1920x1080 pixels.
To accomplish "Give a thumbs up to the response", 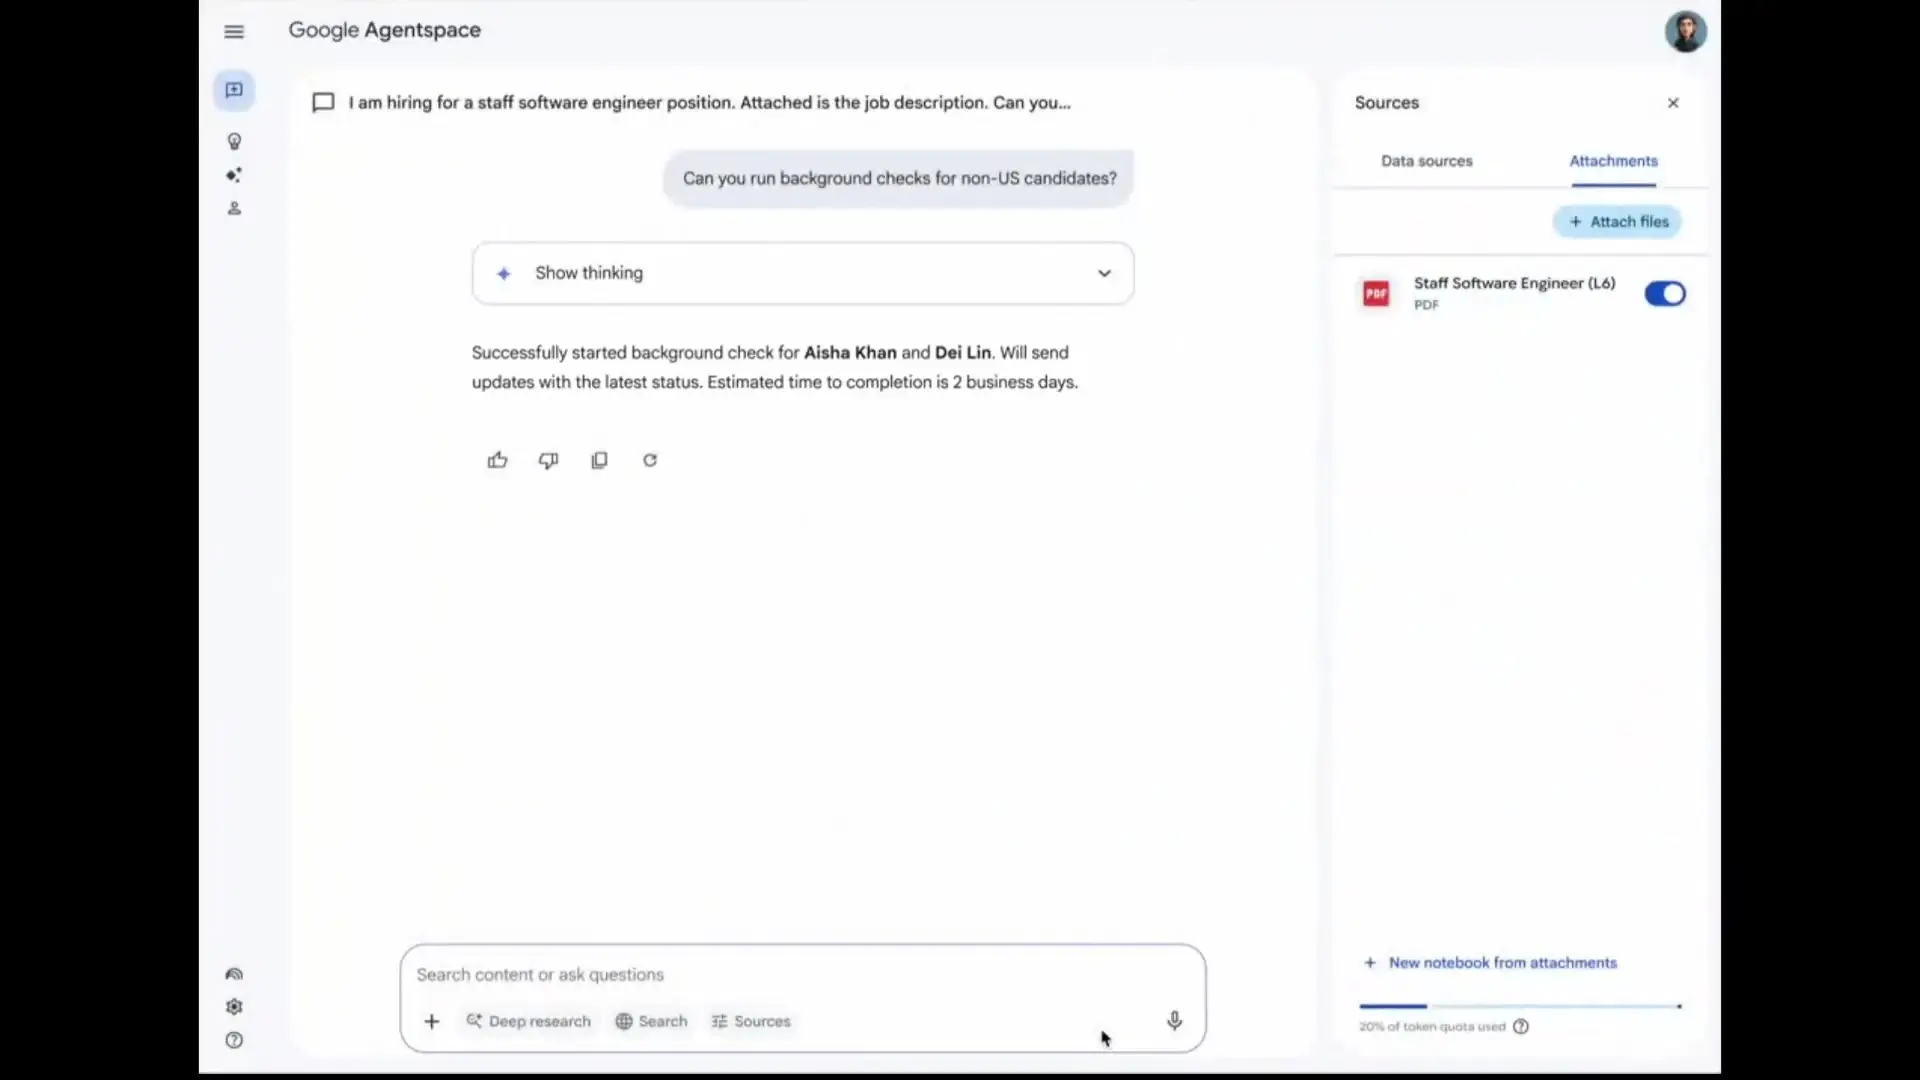I will (x=497, y=460).
